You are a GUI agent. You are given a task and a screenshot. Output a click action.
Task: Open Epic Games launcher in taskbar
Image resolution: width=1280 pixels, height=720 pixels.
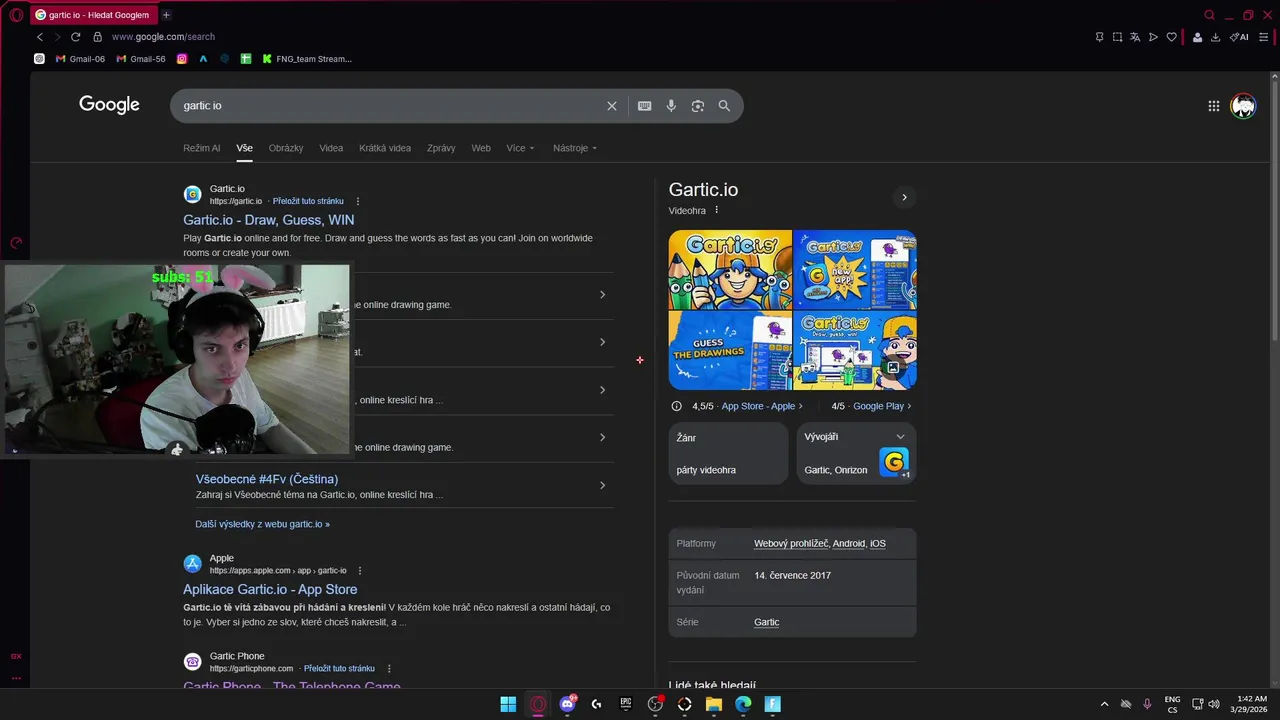pyautogui.click(x=626, y=704)
